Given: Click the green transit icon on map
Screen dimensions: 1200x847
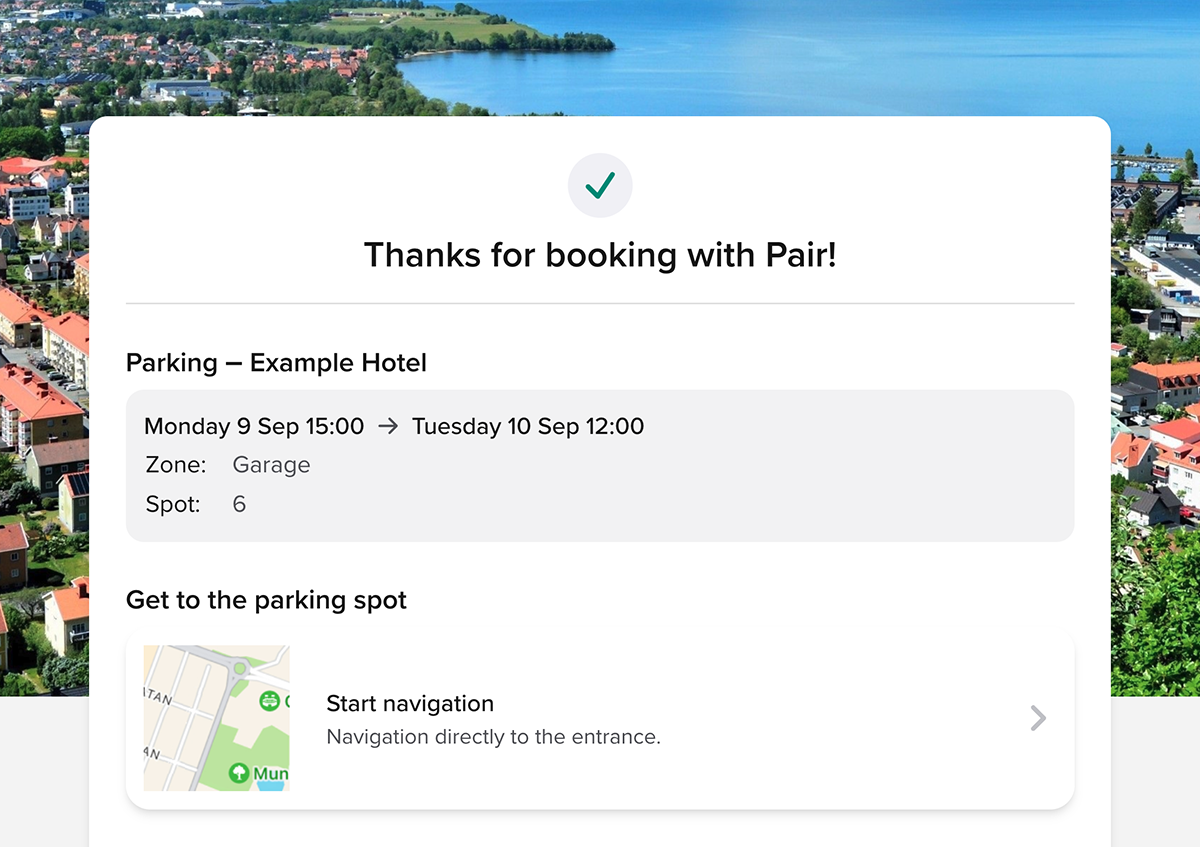Looking at the screenshot, I should coord(269,701).
